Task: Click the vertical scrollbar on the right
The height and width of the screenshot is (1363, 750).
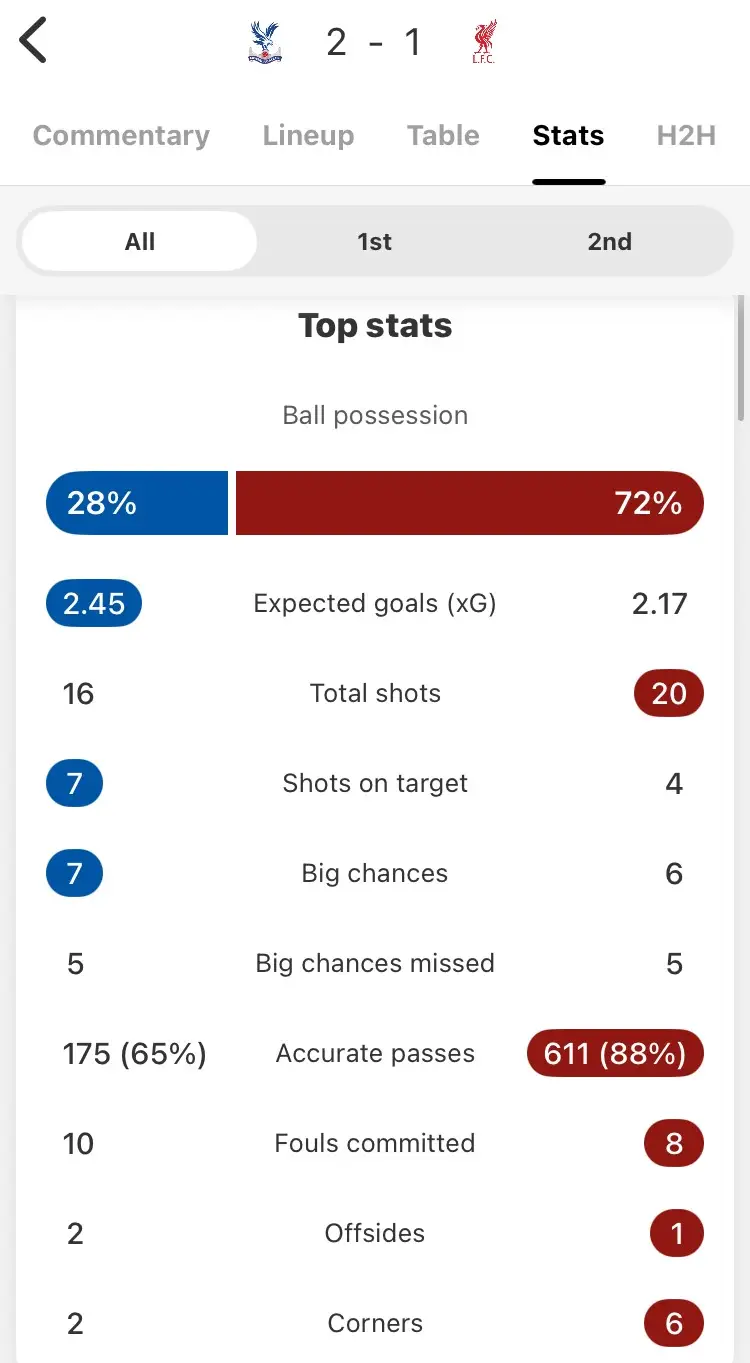Action: (741, 360)
